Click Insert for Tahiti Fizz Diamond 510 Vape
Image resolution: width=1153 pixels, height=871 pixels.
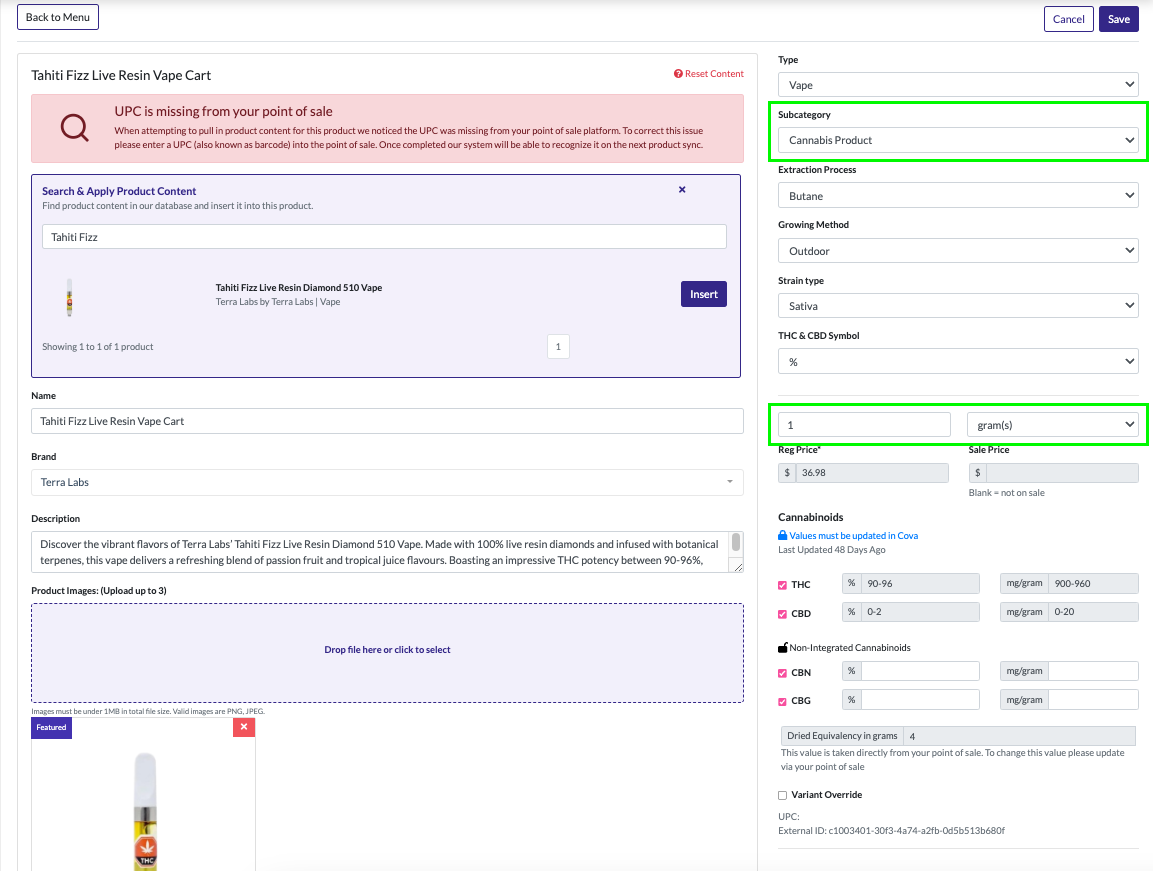coord(704,294)
